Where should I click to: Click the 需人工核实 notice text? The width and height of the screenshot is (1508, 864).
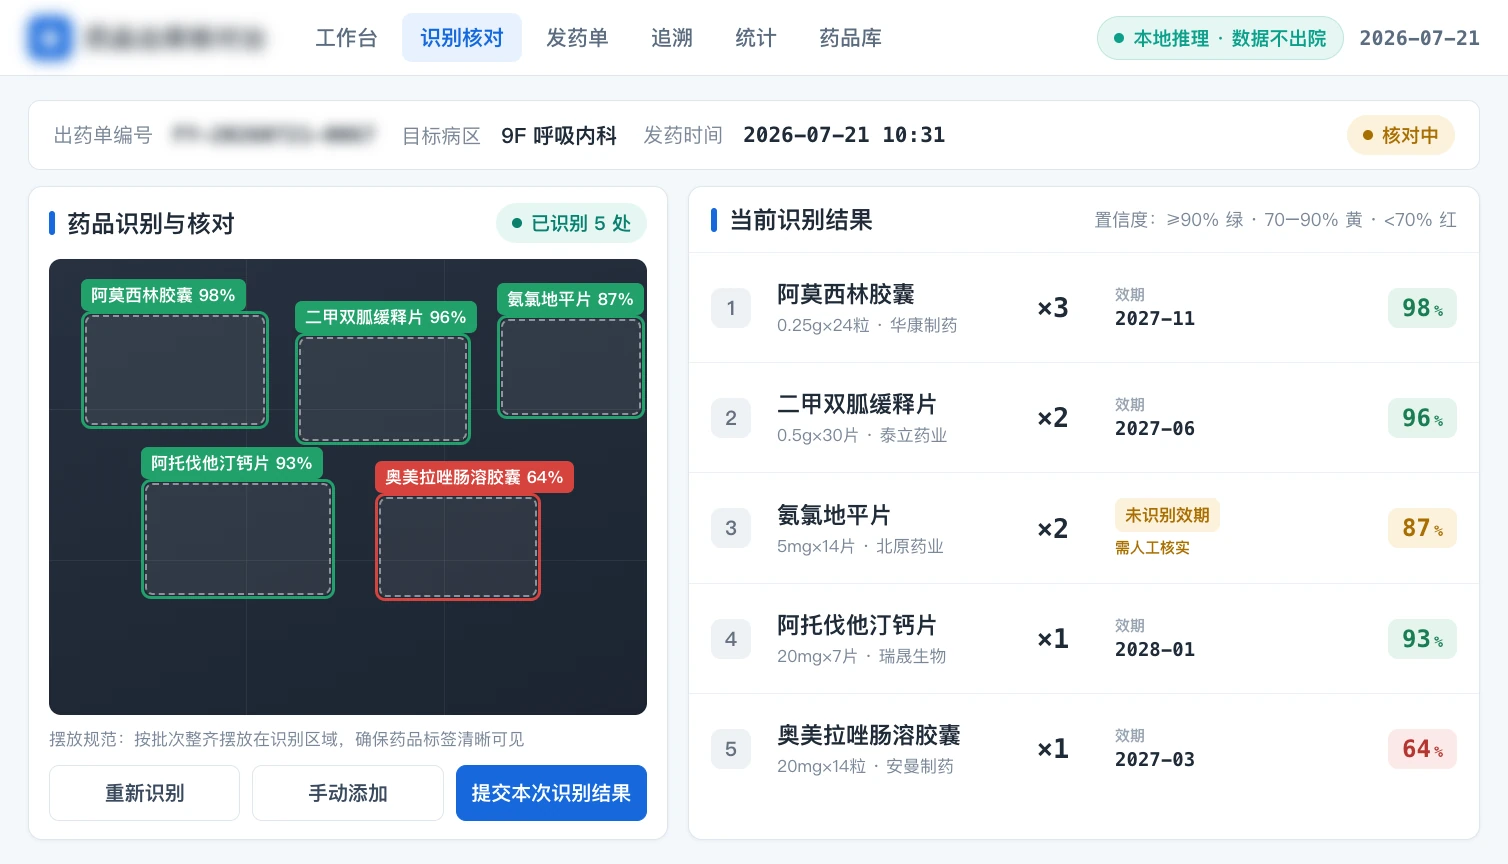click(1152, 548)
